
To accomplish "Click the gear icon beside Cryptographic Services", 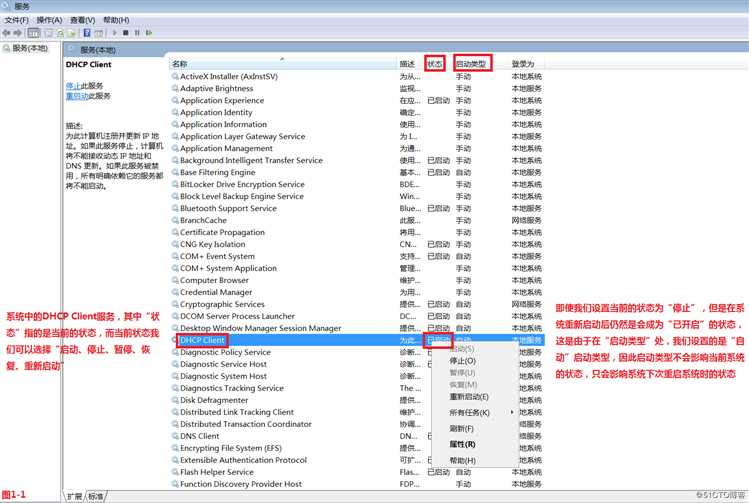I will [x=175, y=304].
